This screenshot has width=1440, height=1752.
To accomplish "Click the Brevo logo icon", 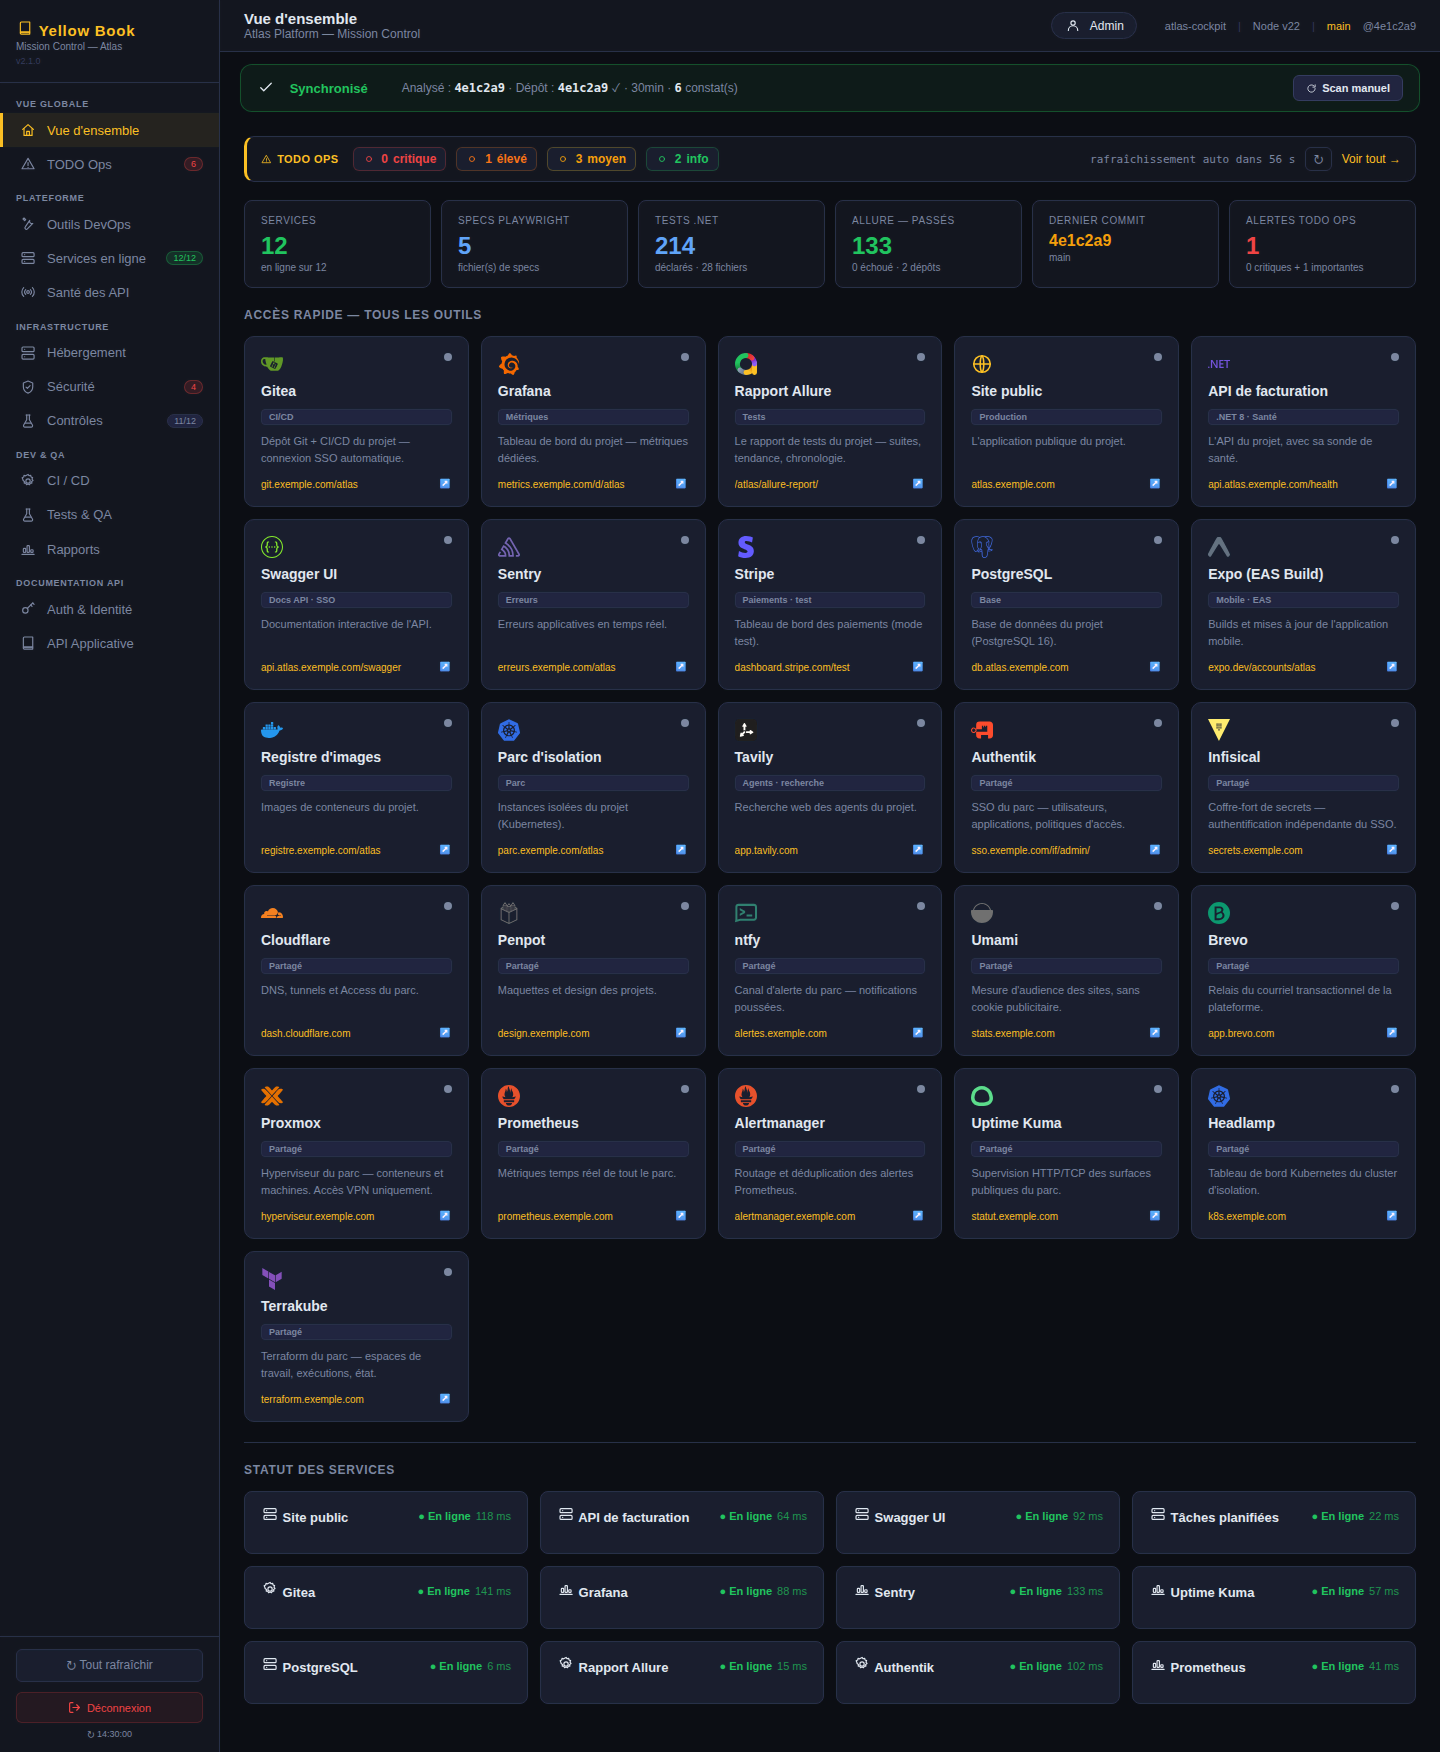I will tap(1219, 913).
